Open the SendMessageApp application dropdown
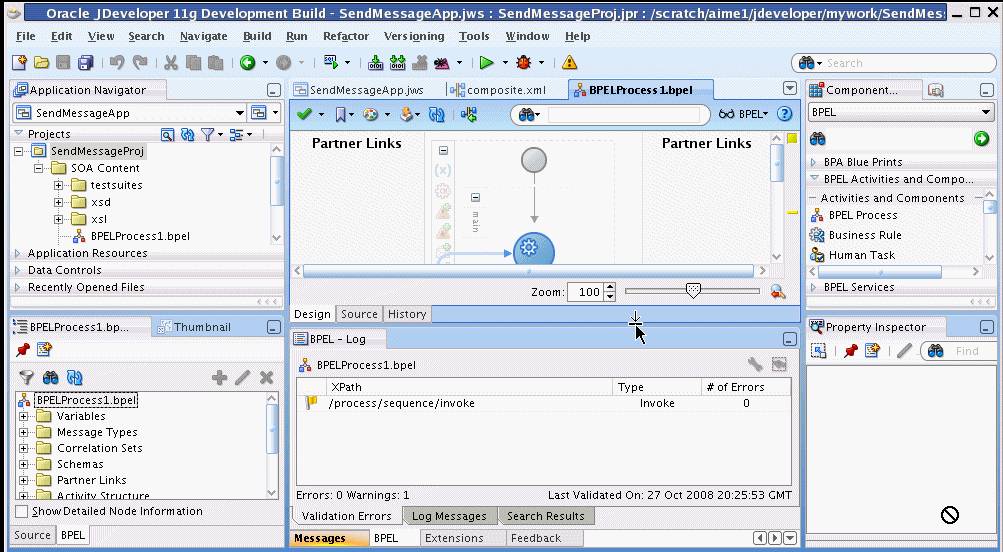This screenshot has height=552, width=1003. (x=240, y=113)
